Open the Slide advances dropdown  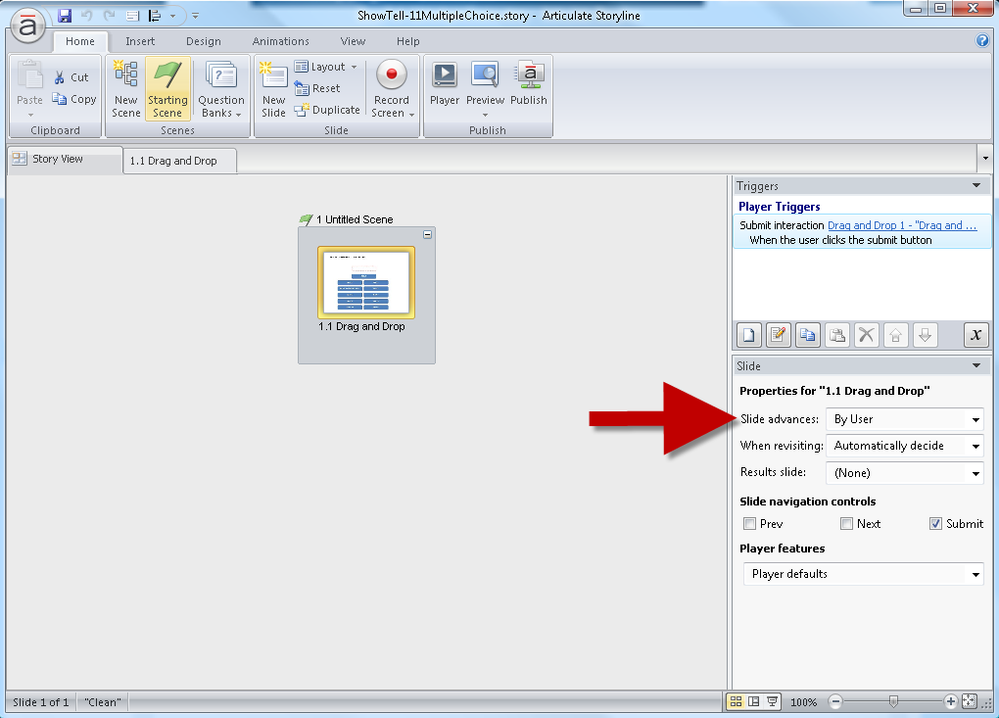coord(905,419)
